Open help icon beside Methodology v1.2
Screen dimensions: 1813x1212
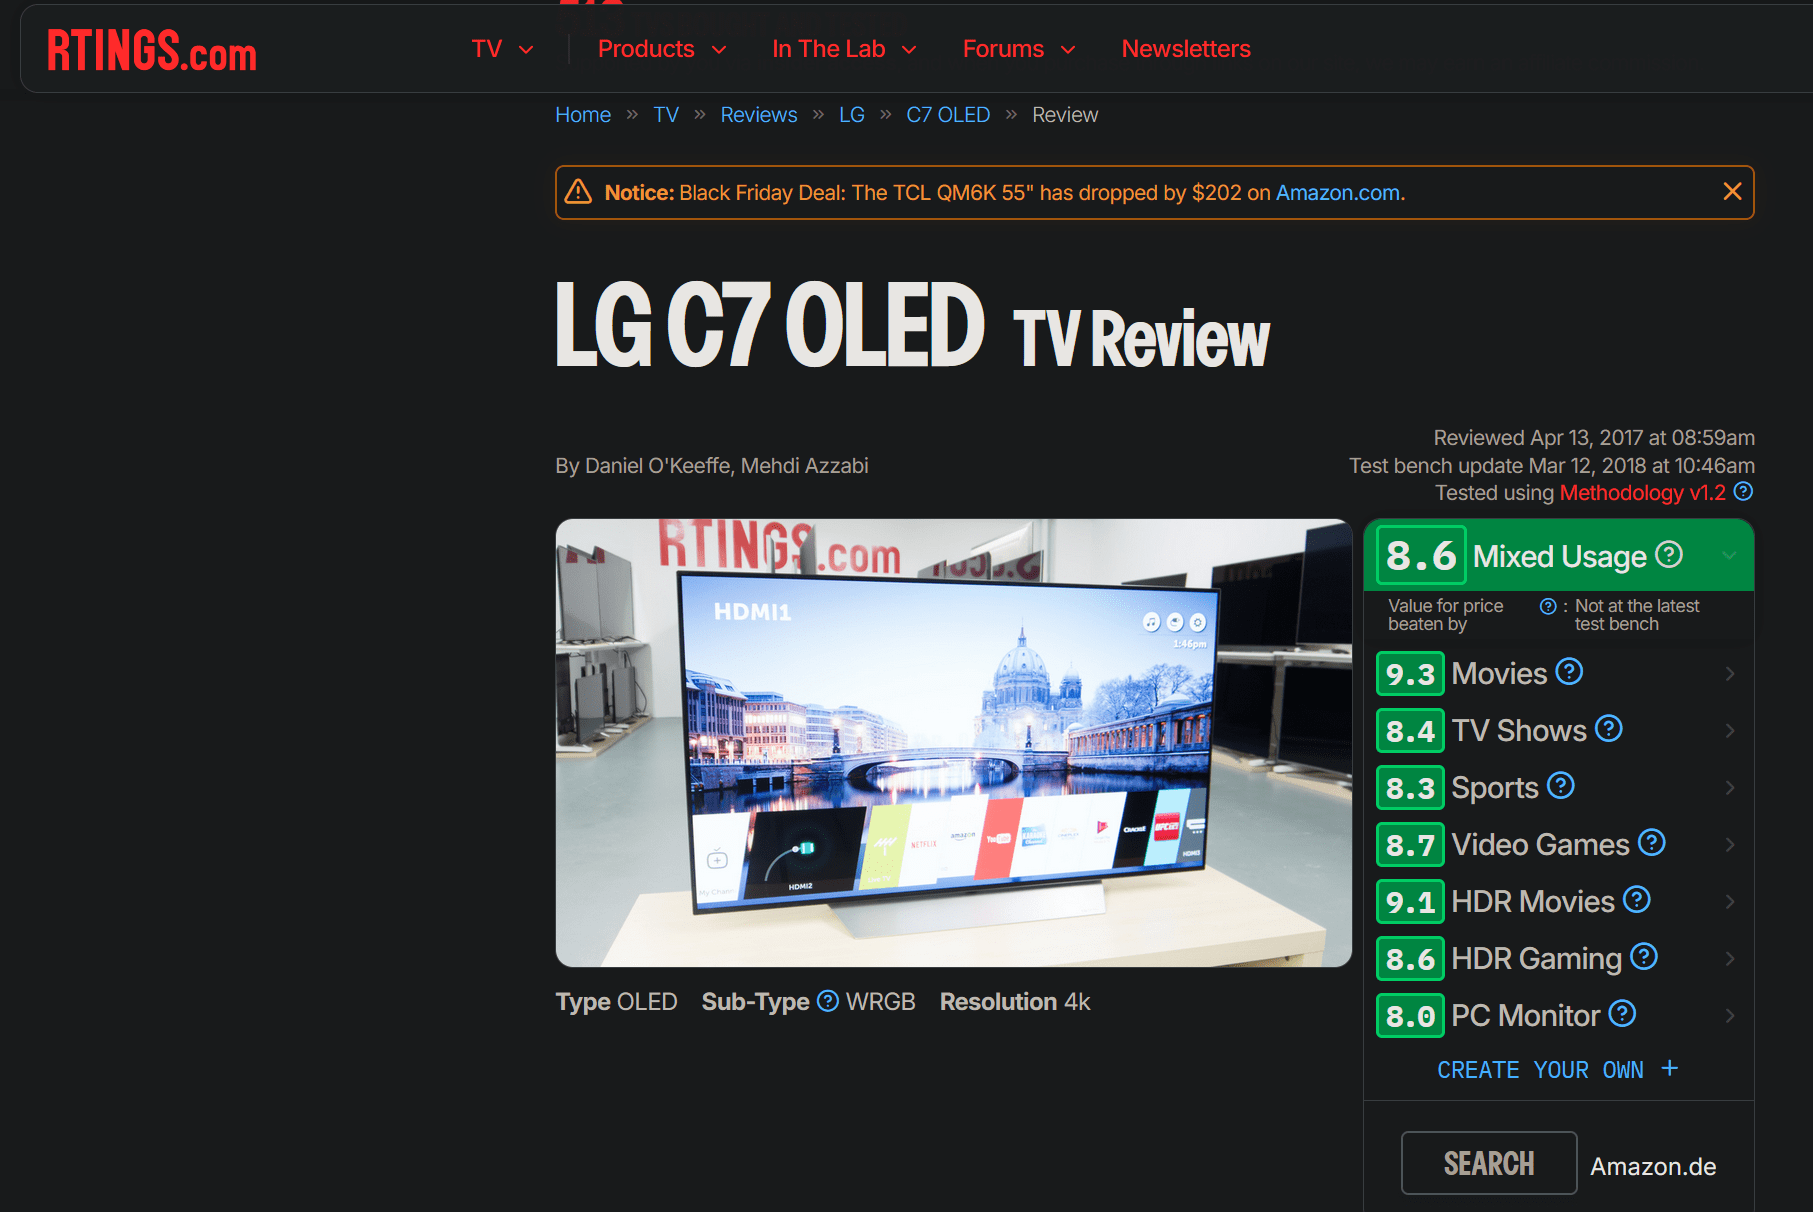pyautogui.click(x=1743, y=492)
